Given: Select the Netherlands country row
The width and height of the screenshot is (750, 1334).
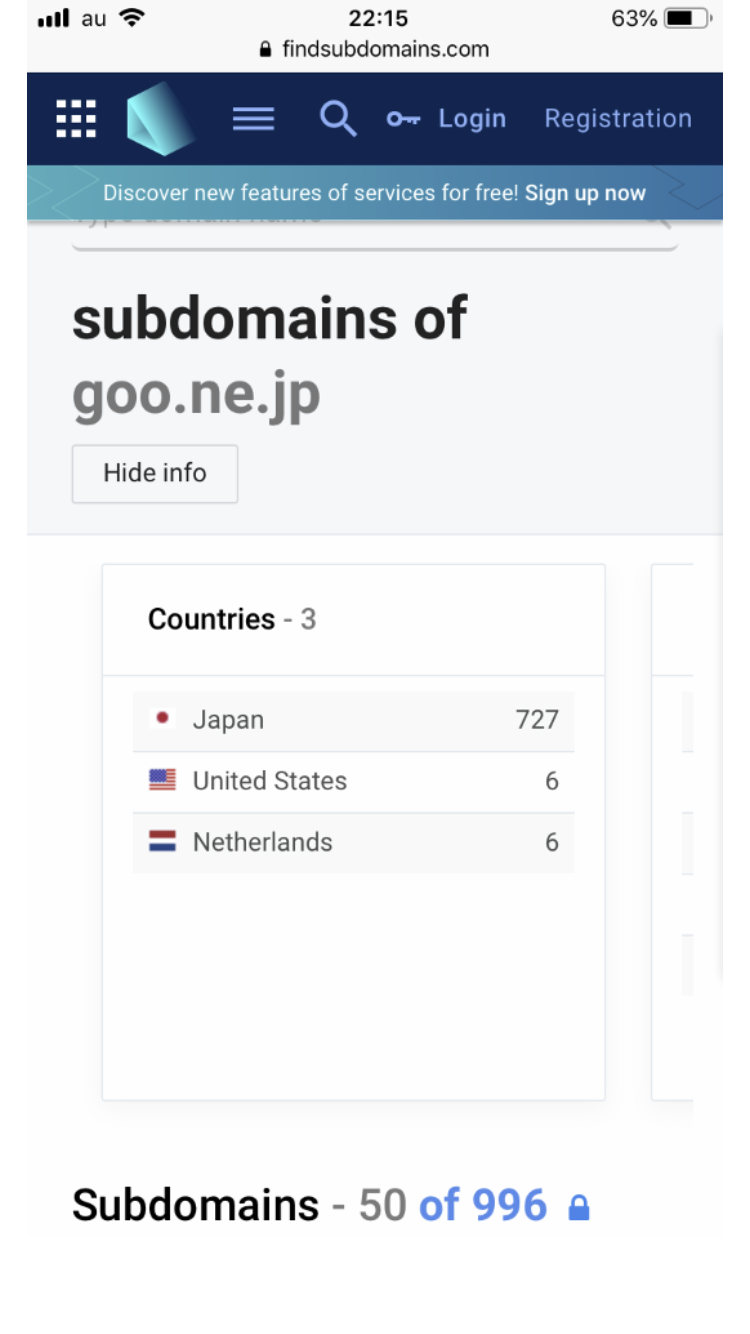Looking at the screenshot, I should [x=353, y=842].
